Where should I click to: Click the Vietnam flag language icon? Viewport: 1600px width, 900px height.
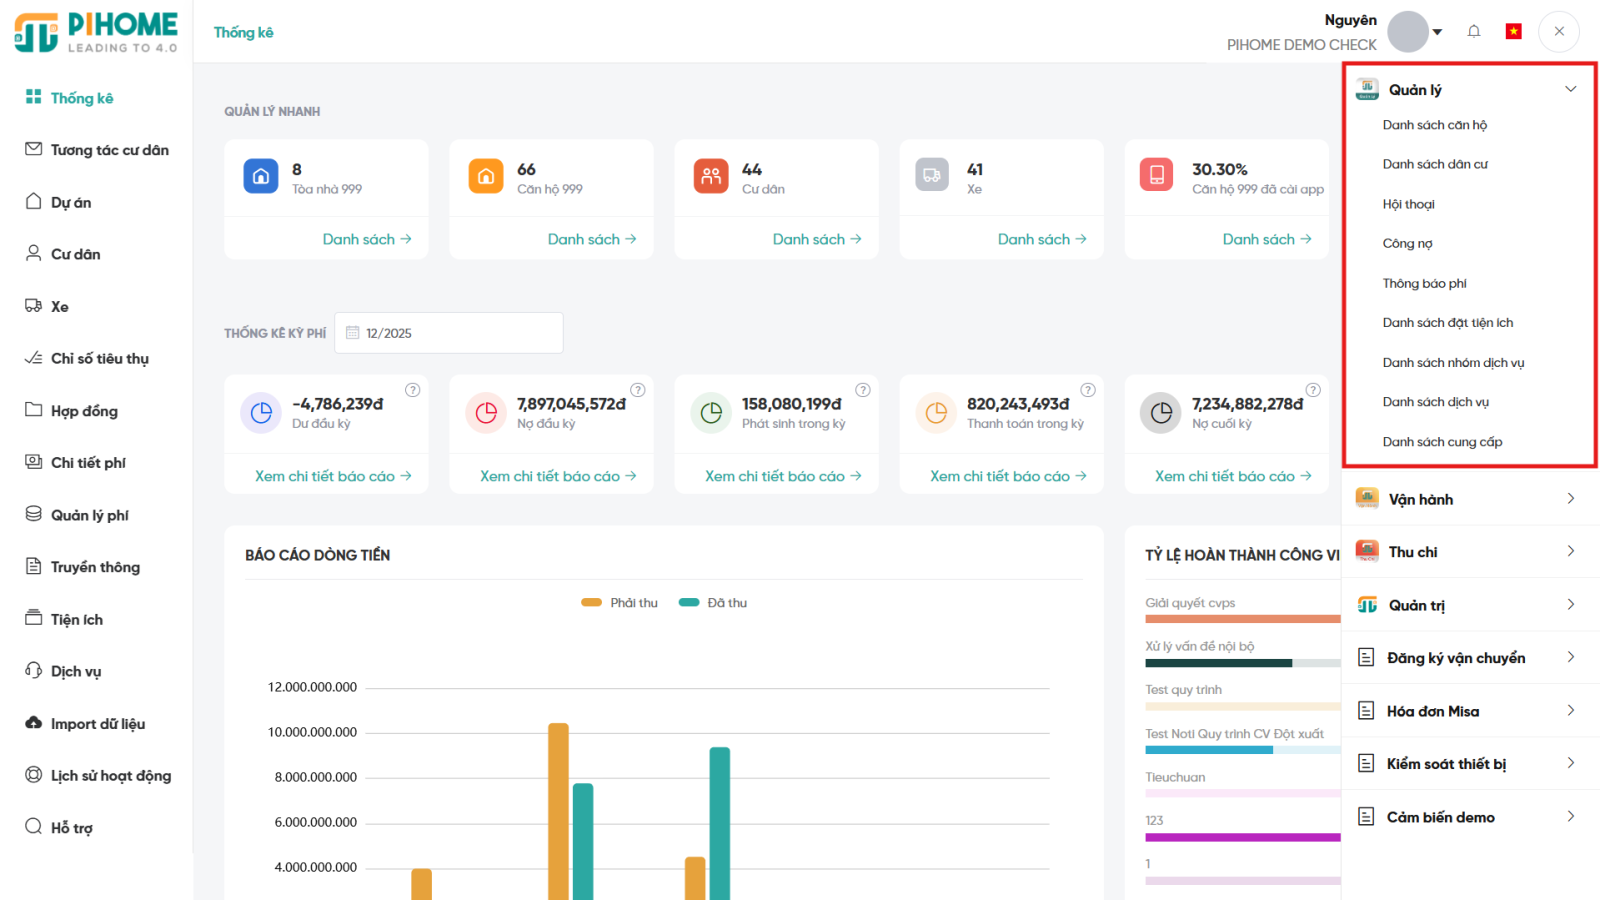coord(1513,32)
